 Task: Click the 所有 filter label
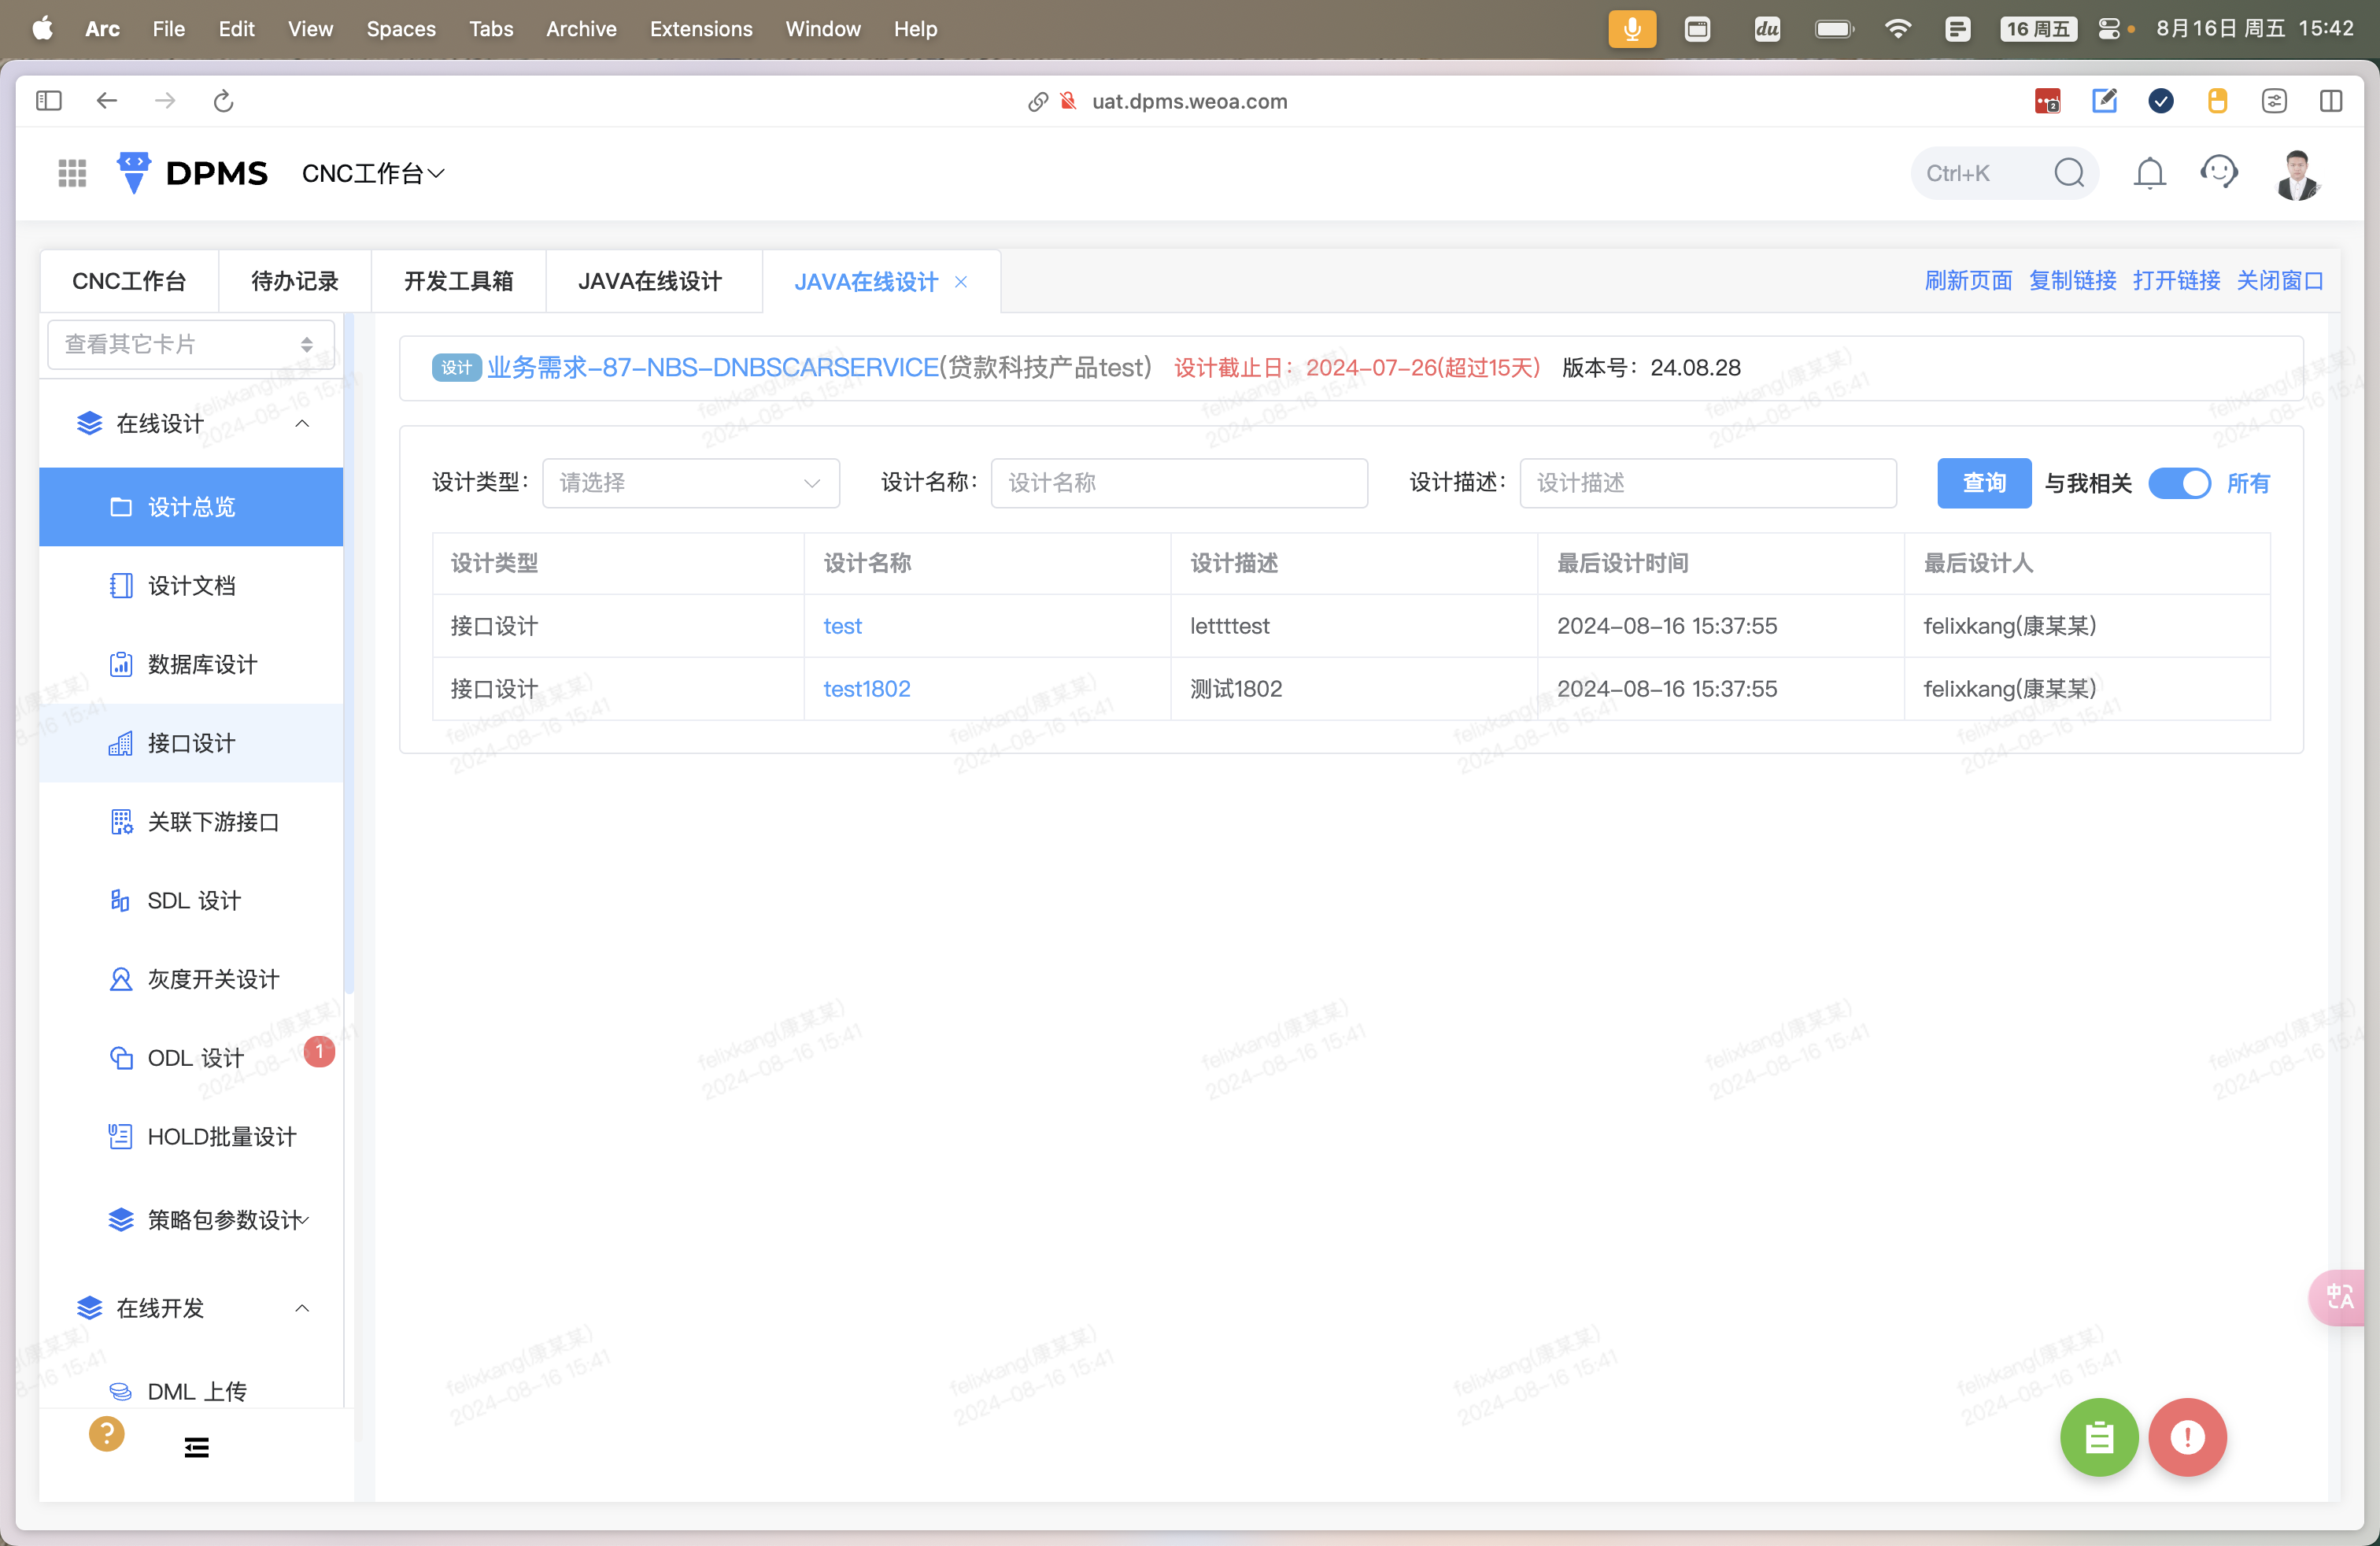2248,483
